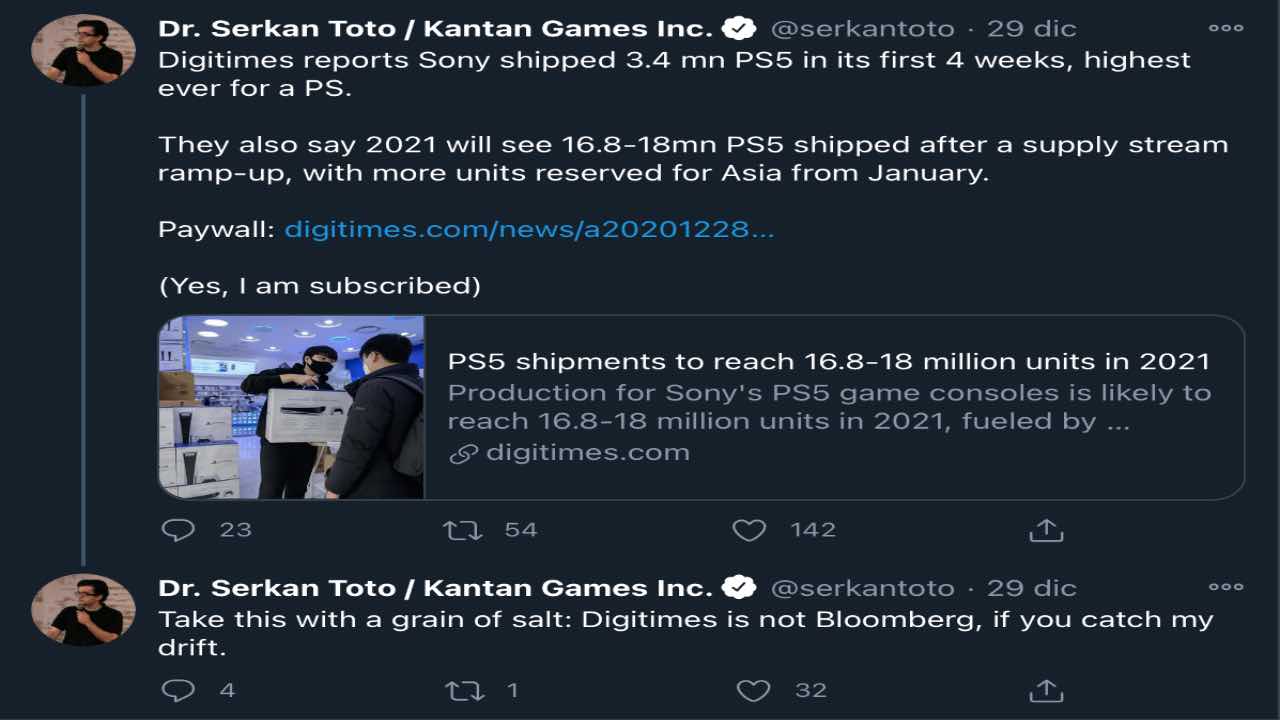The height and width of the screenshot is (720, 1280).
Task: Like the tweet with 142 likes
Action: pyautogui.click(x=749, y=529)
